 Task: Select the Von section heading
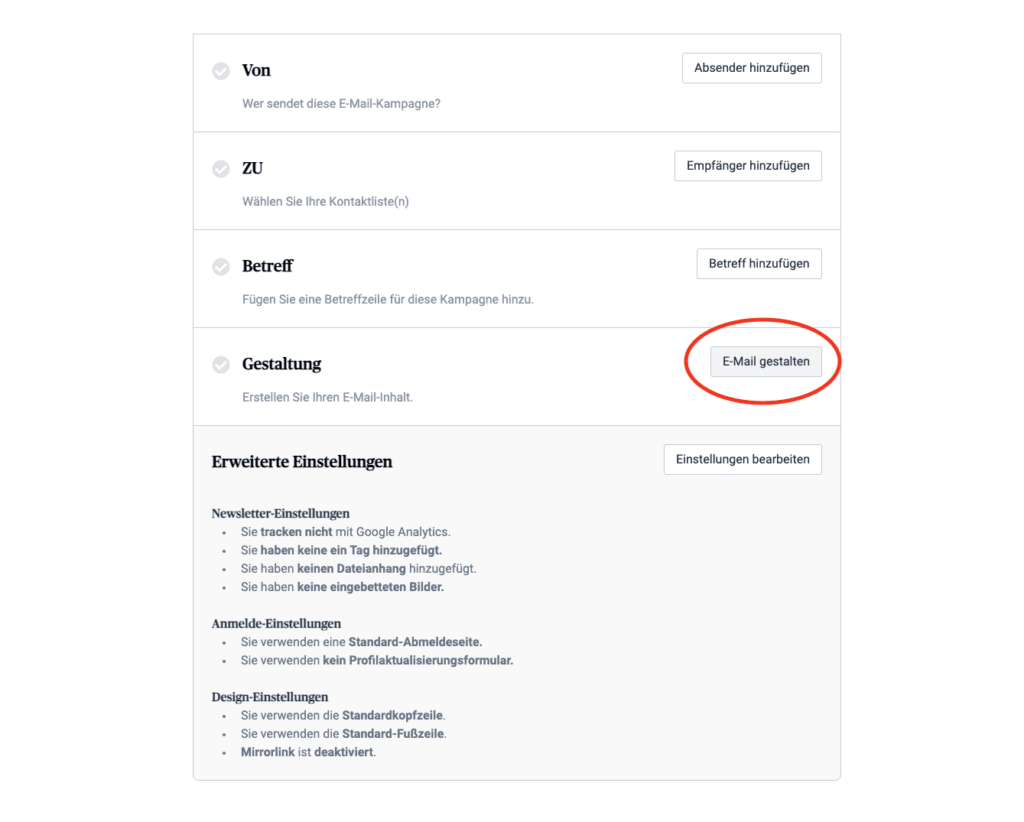pyautogui.click(x=256, y=71)
